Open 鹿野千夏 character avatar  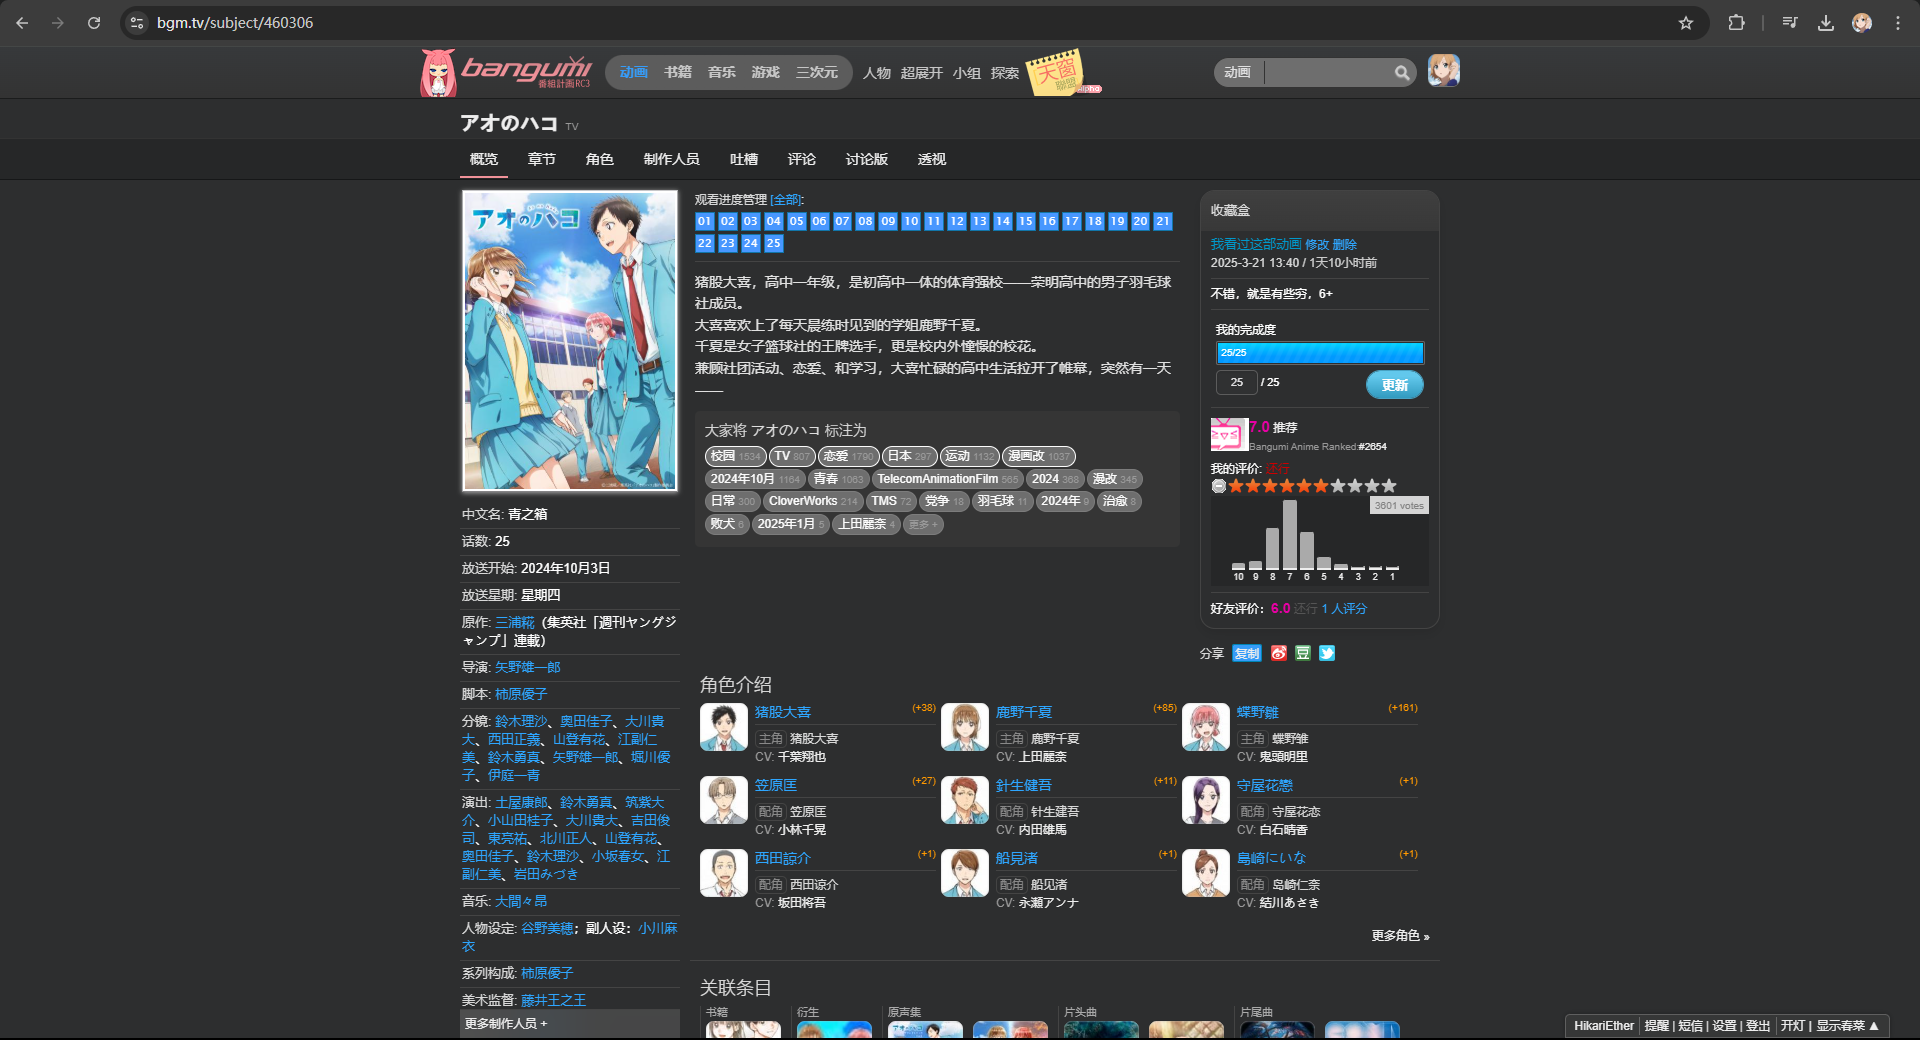(x=965, y=727)
